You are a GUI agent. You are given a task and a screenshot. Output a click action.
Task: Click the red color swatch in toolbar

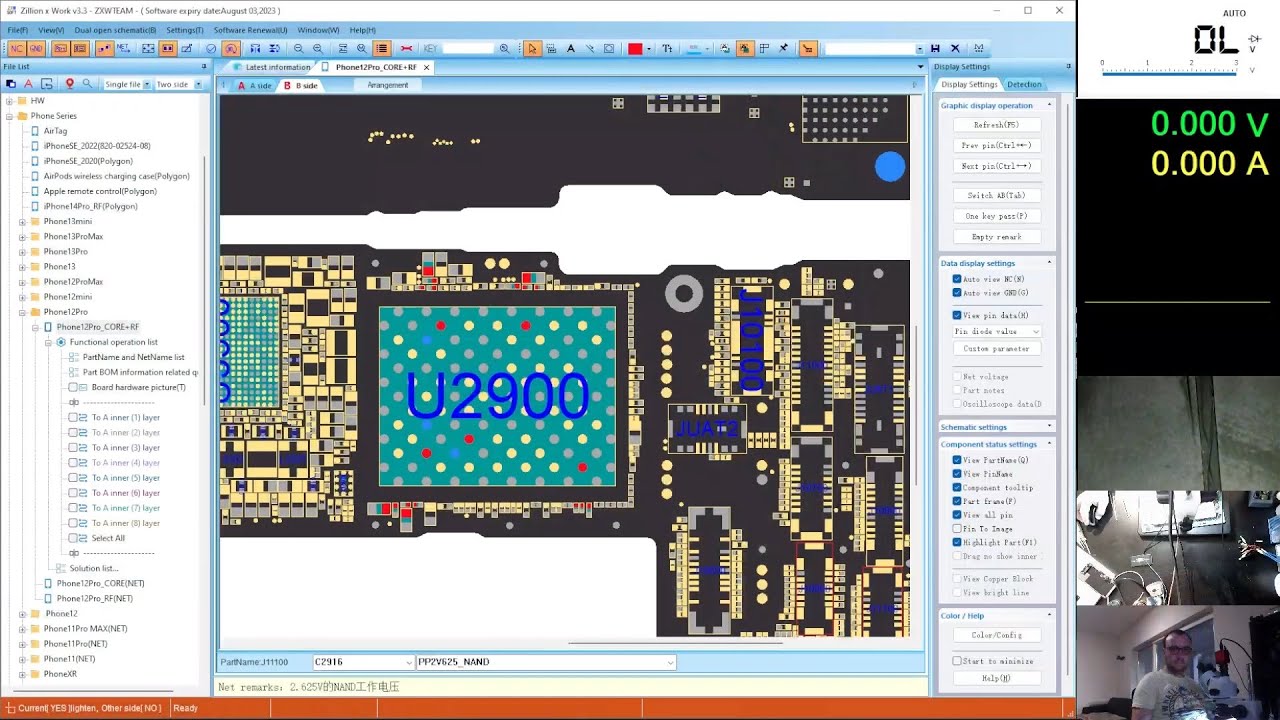(x=635, y=48)
